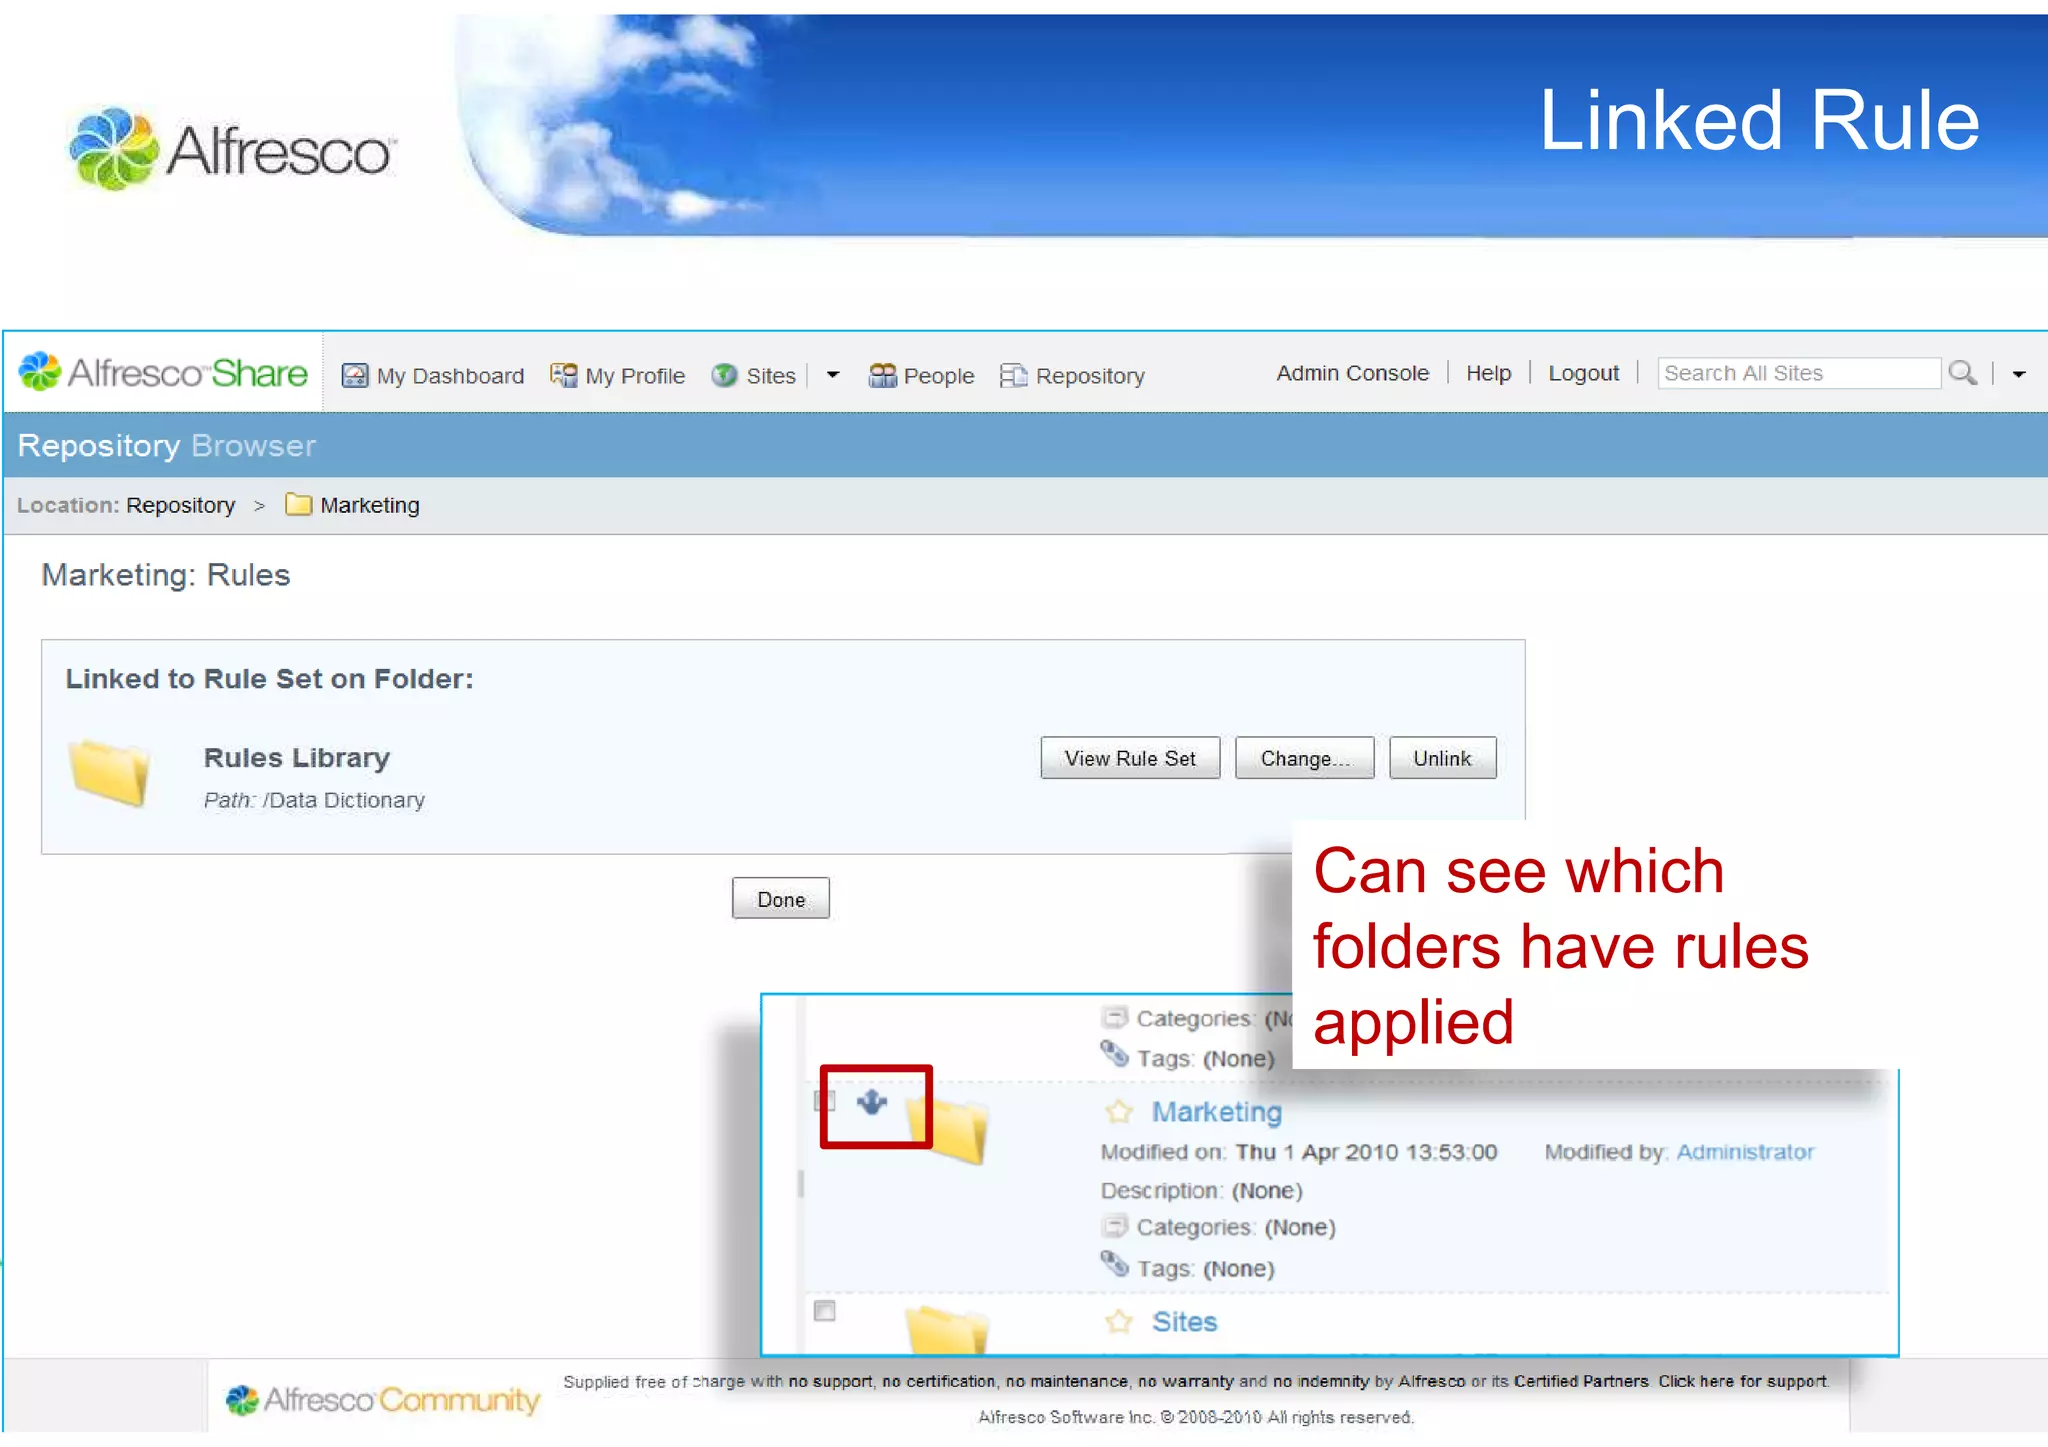Click the Rules Library folder name
Image resolution: width=2048 pixels, height=1447 pixels.
[296, 758]
